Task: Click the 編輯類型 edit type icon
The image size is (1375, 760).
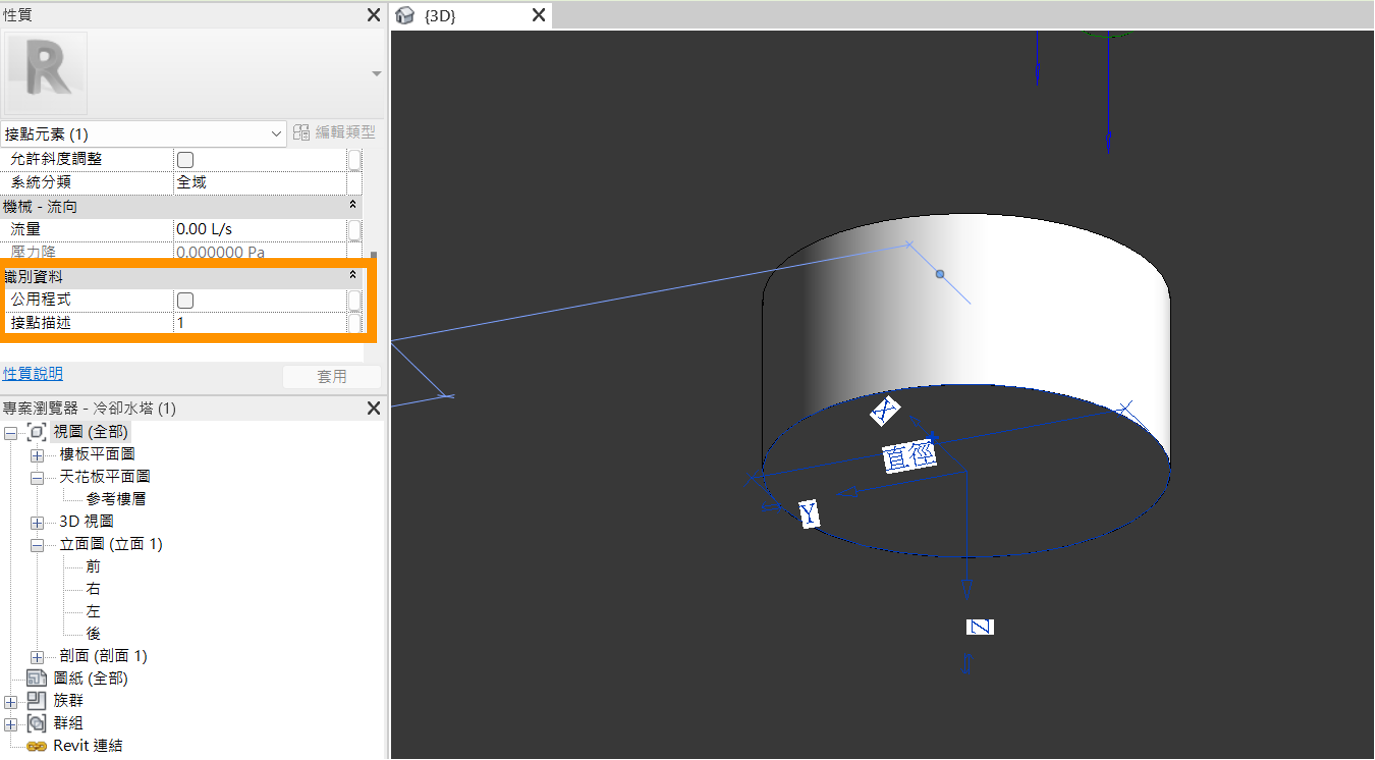Action: [x=301, y=133]
